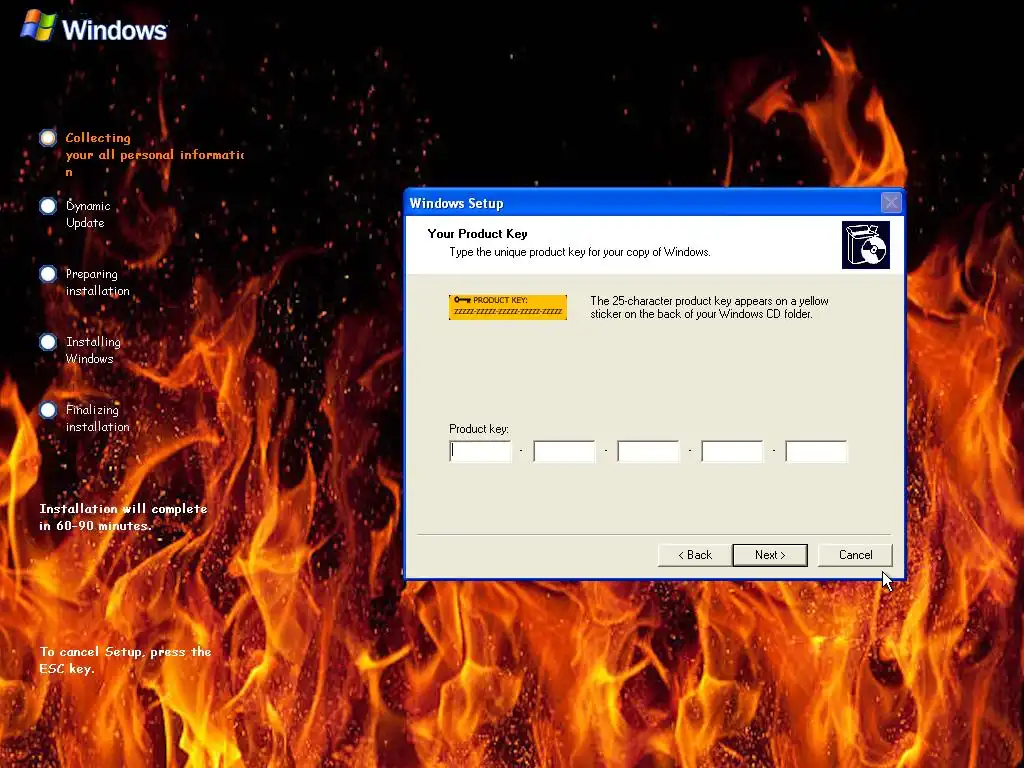The image size is (1024, 768).
Task: Click 'Collecting your all personal information' label
Action: pos(155,155)
